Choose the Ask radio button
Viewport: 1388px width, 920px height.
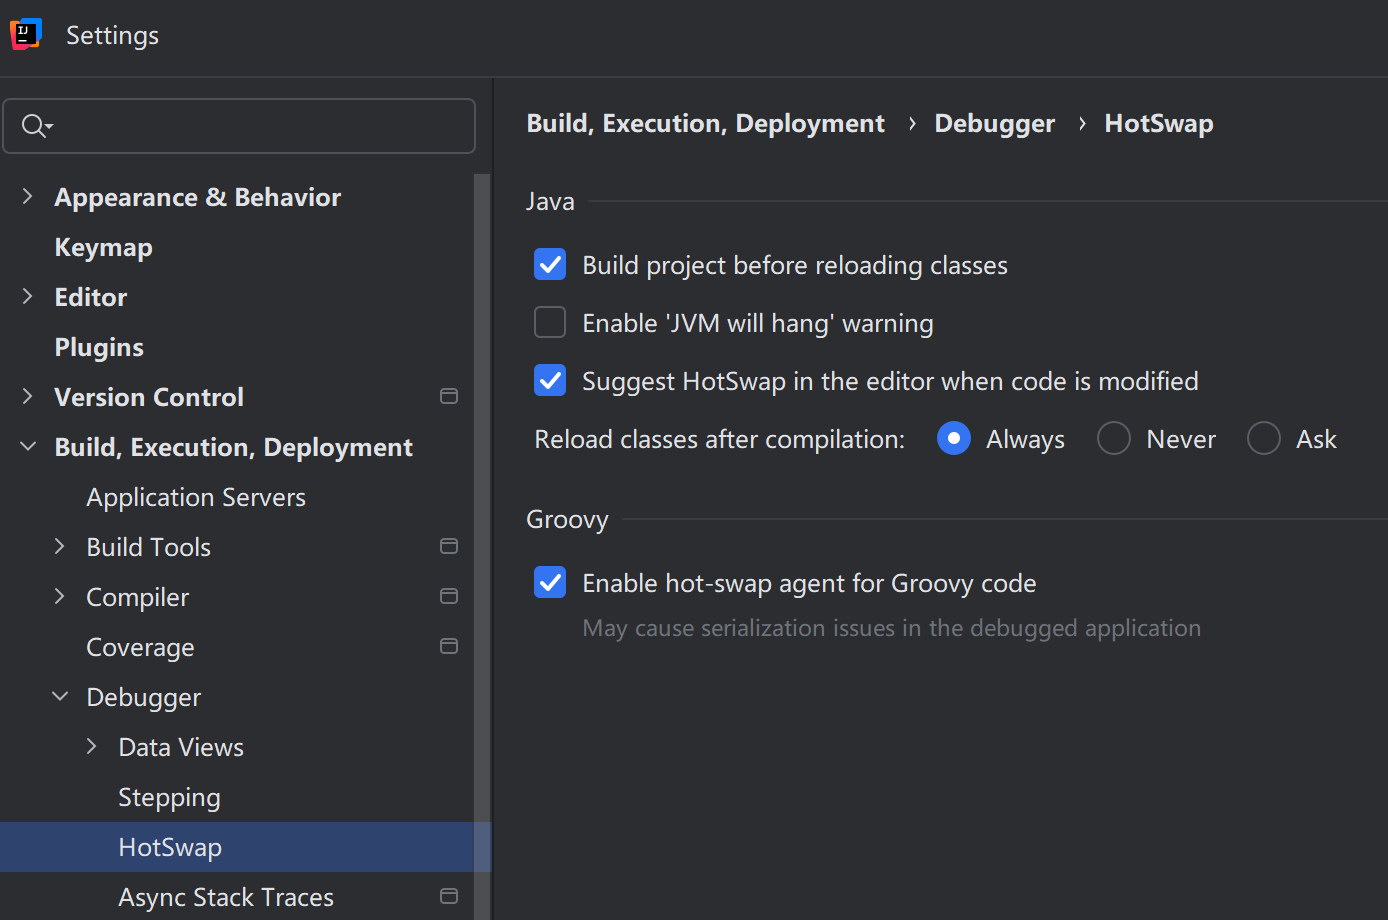[x=1264, y=438]
